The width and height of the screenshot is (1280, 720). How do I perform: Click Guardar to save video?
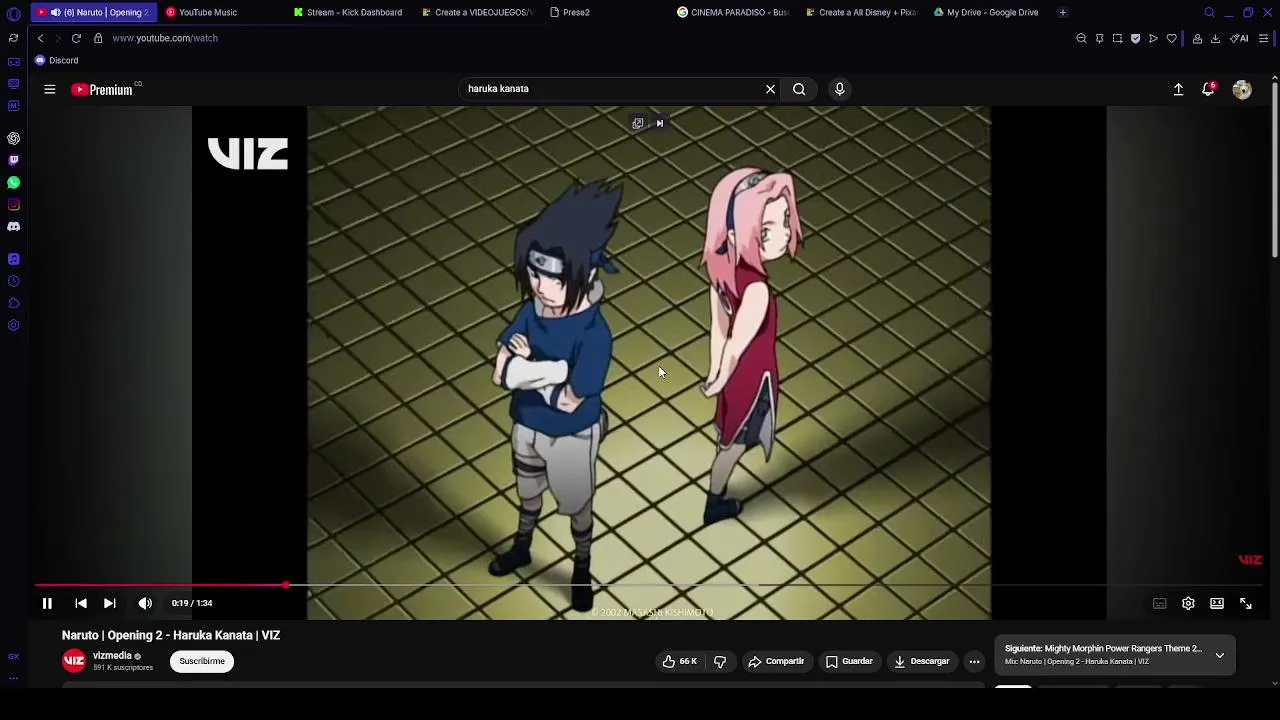[849, 661]
